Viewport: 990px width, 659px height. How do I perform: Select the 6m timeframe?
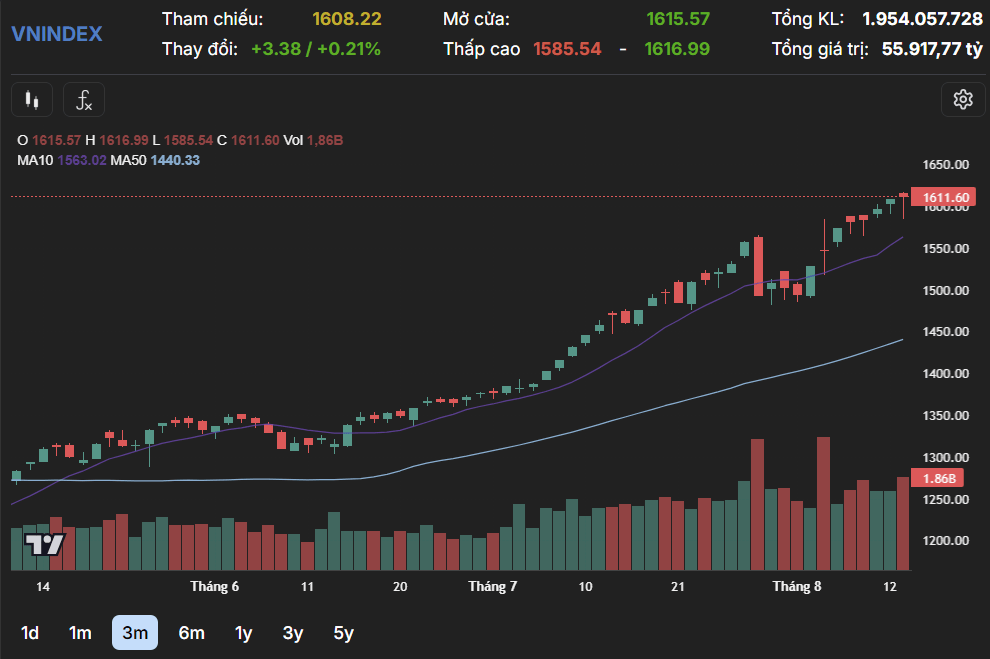tap(191, 632)
